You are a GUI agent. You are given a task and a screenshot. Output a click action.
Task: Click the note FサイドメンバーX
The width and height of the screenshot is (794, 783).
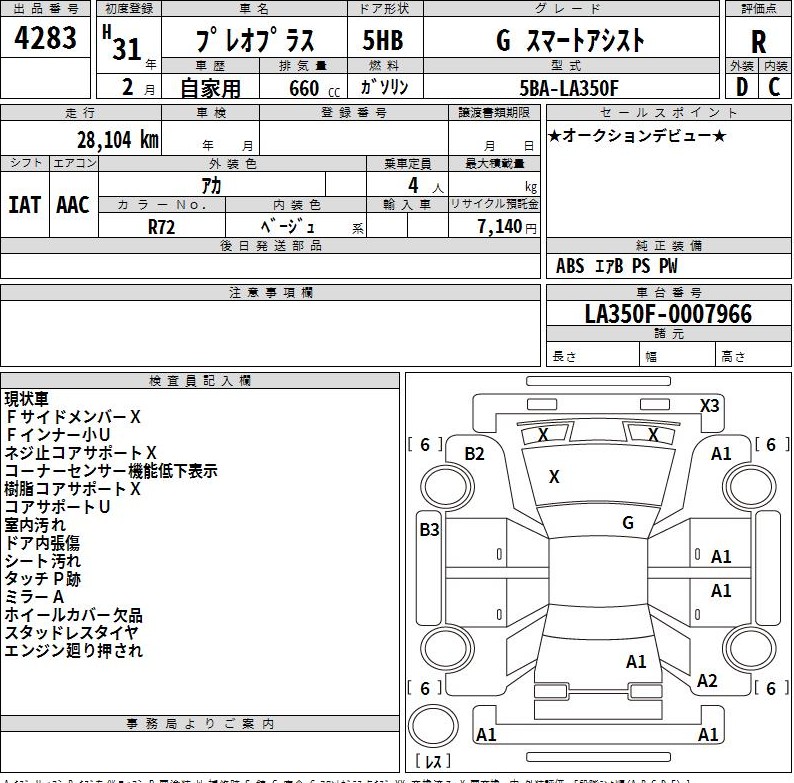click(x=73, y=417)
